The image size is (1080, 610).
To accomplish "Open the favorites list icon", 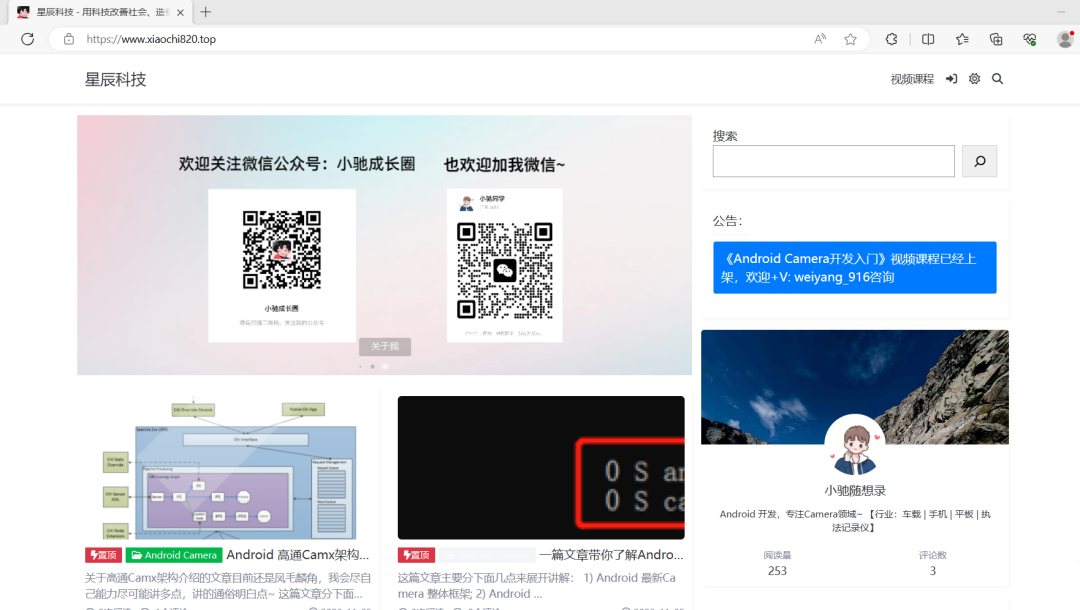I will coord(962,39).
